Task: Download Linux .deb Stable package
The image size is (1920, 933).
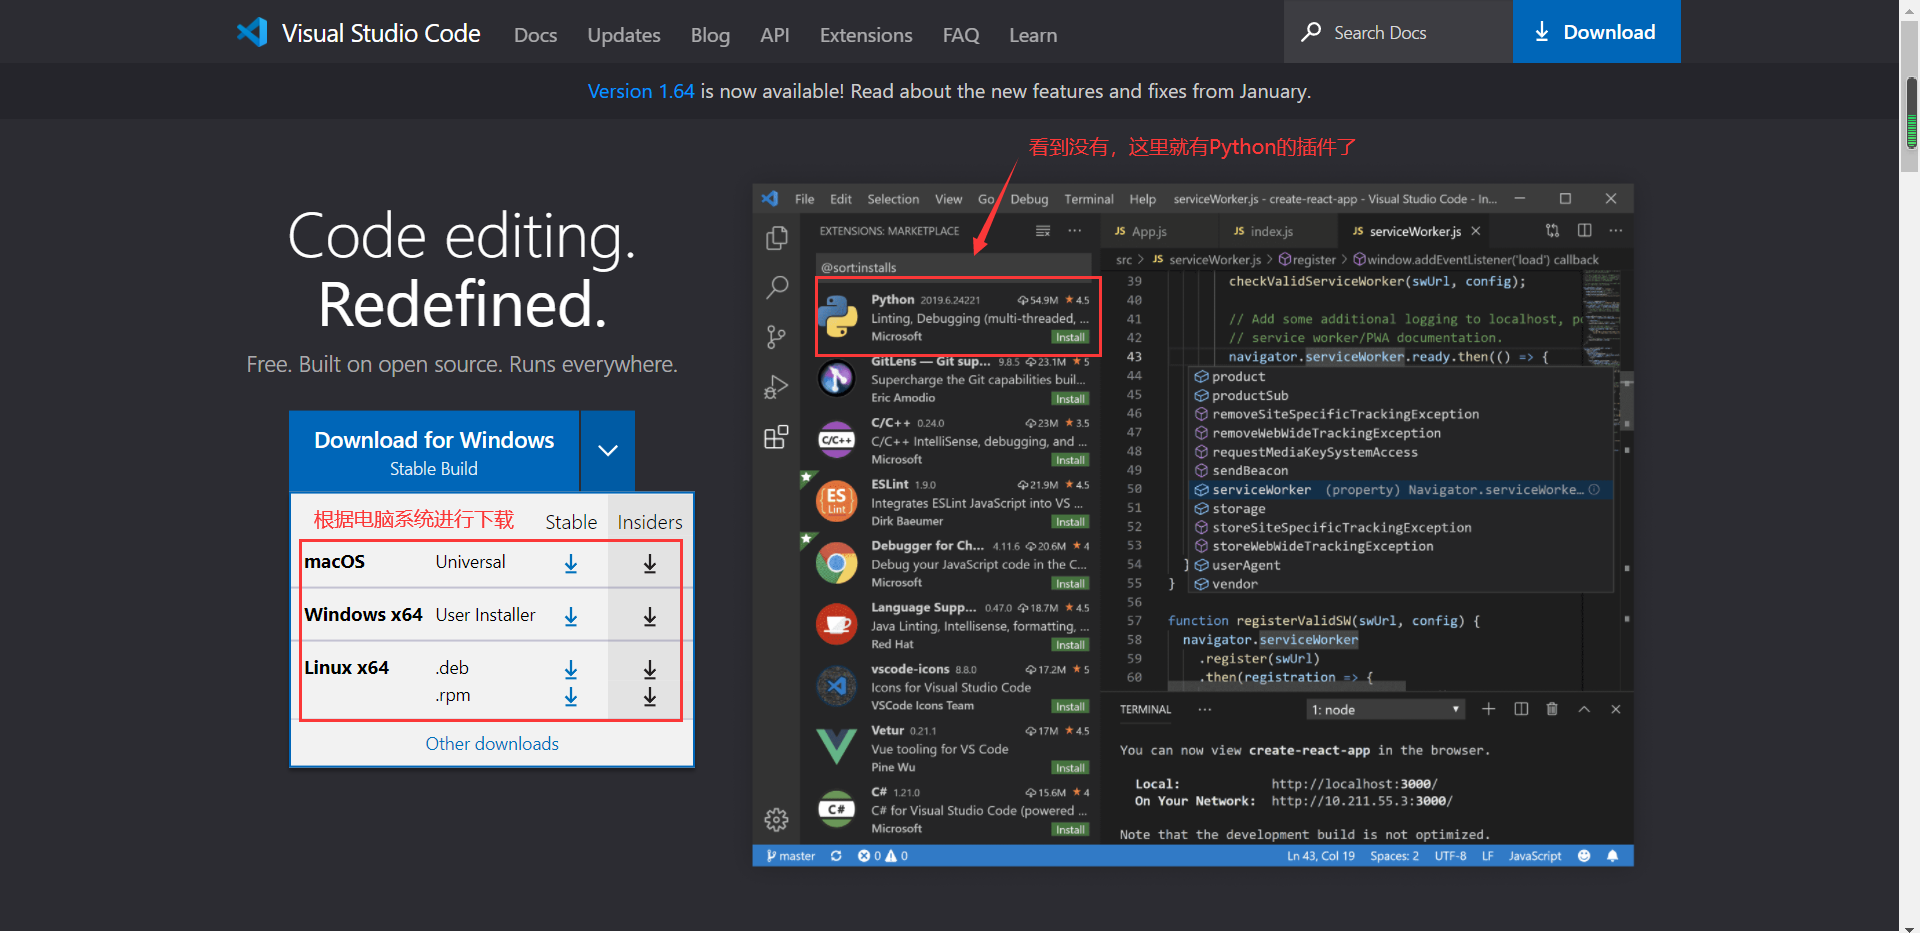Action: coord(571,669)
